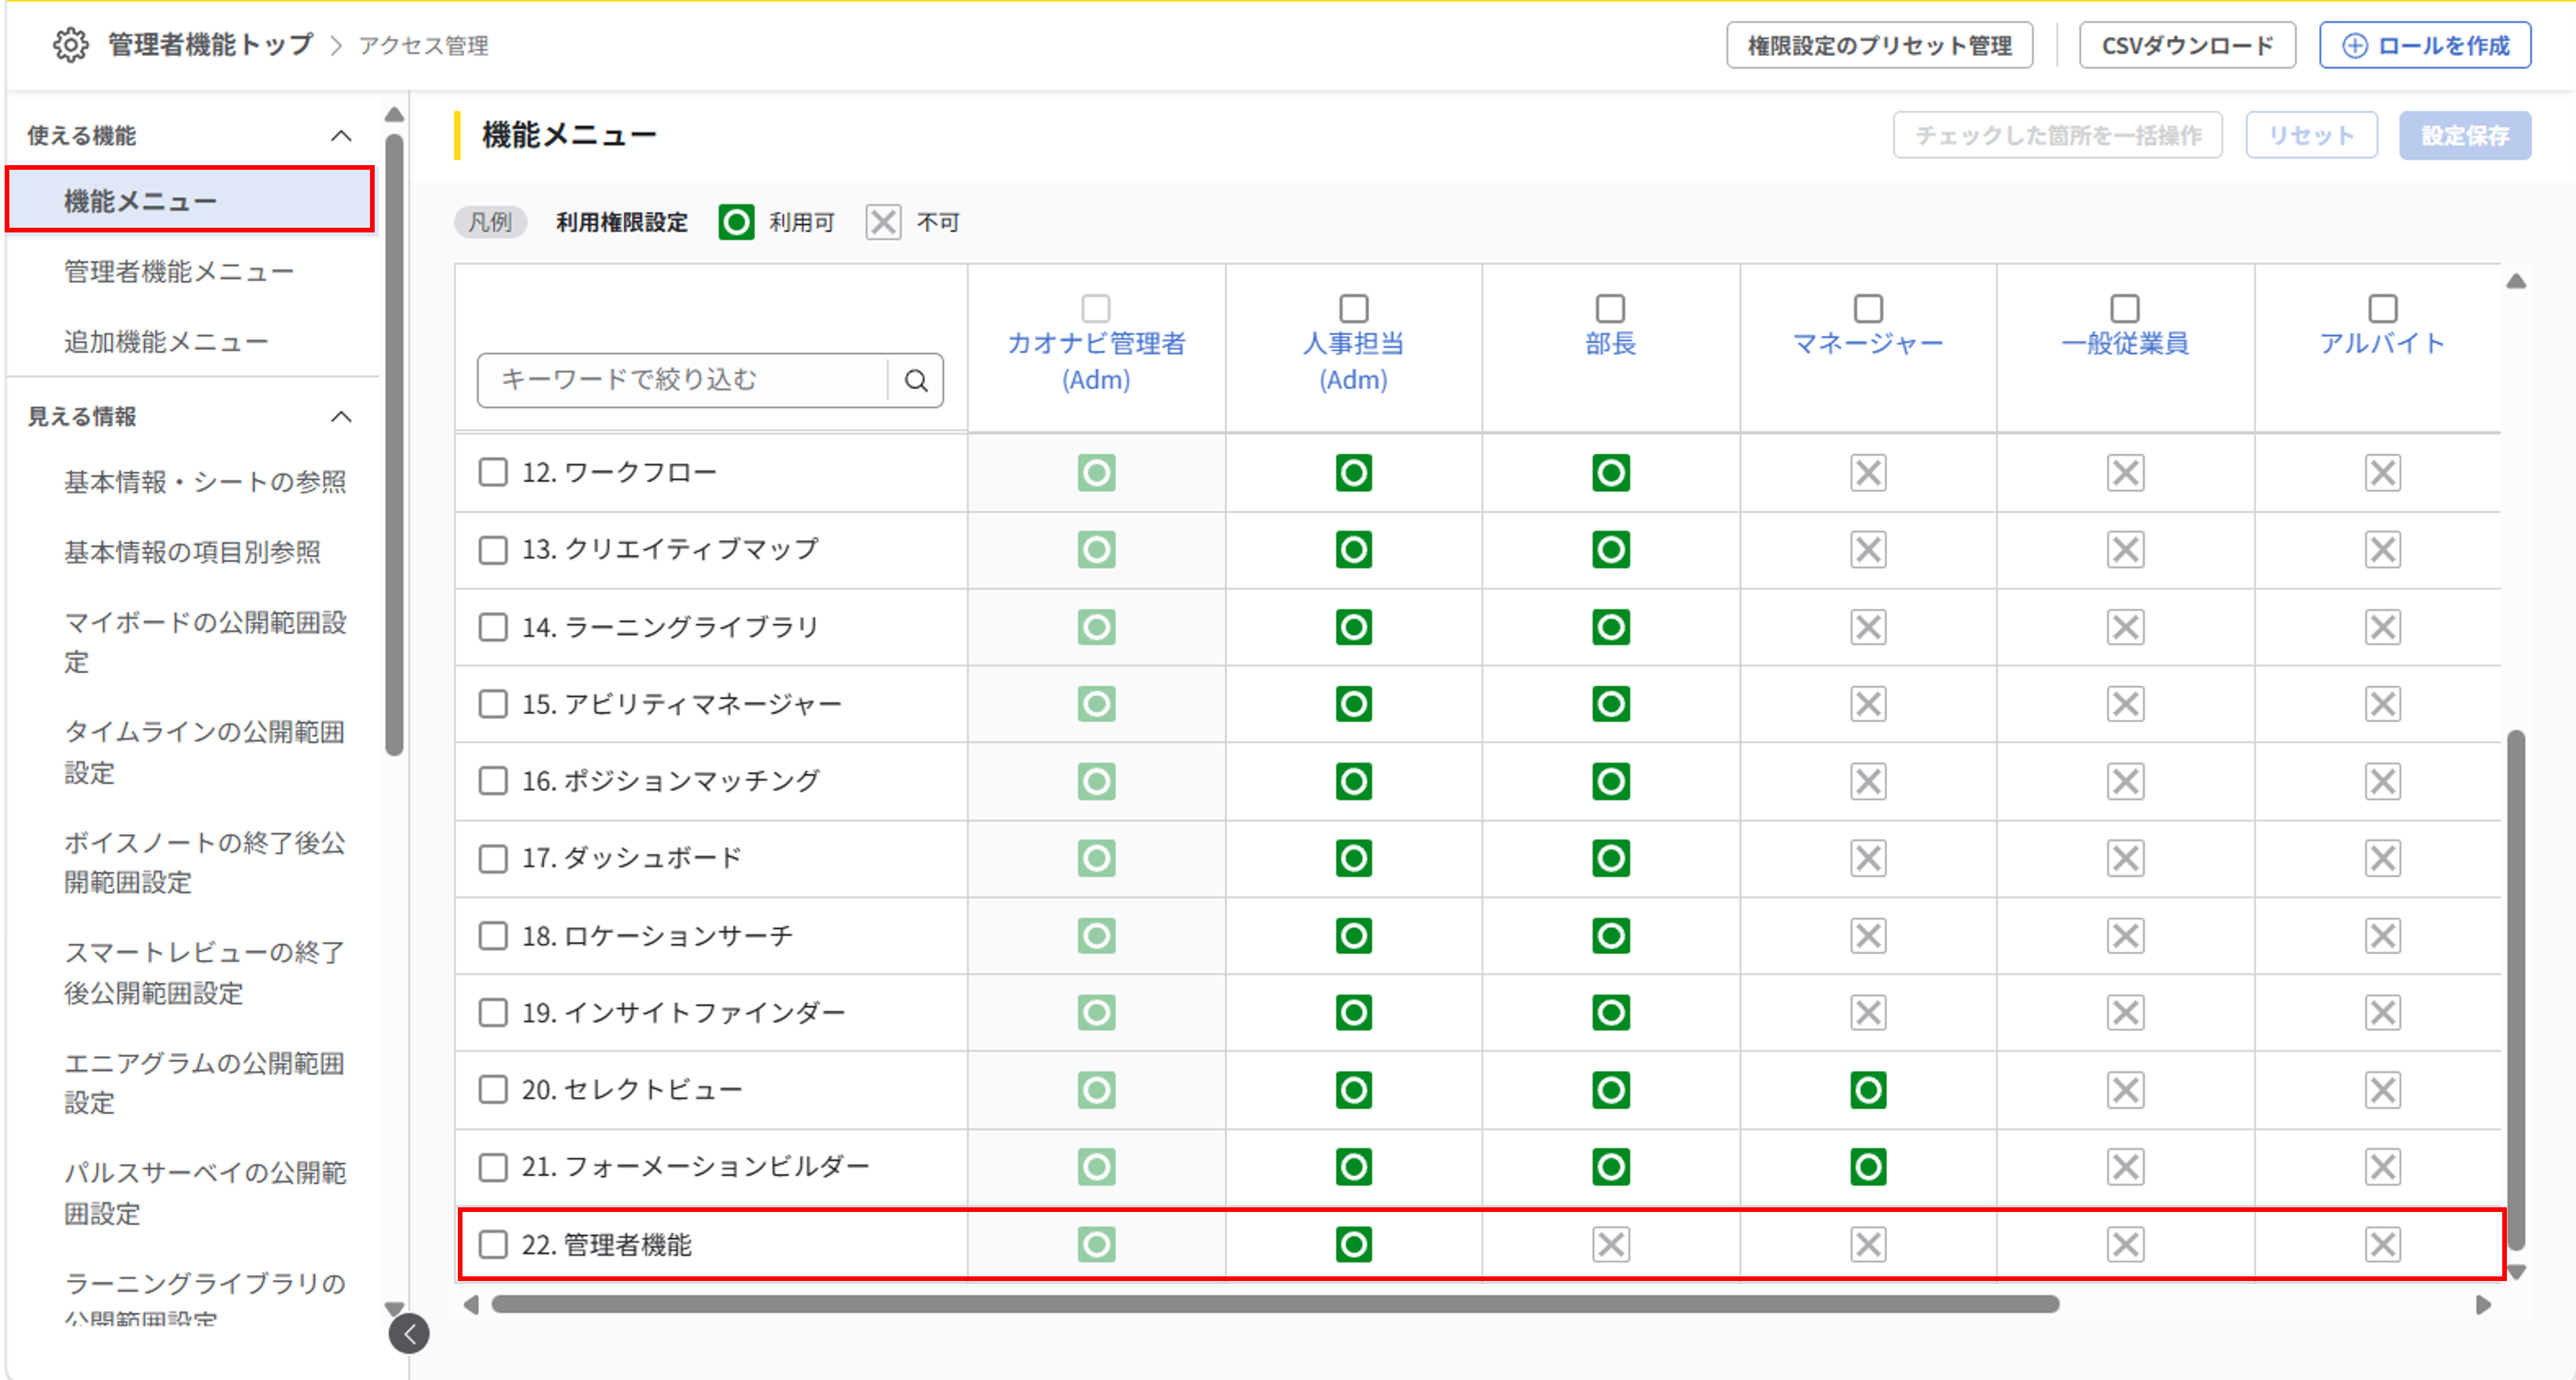2576x1380 pixels.
Task: Toggle 部長 permission for 22. 管理者機能
Action: [1610, 1245]
